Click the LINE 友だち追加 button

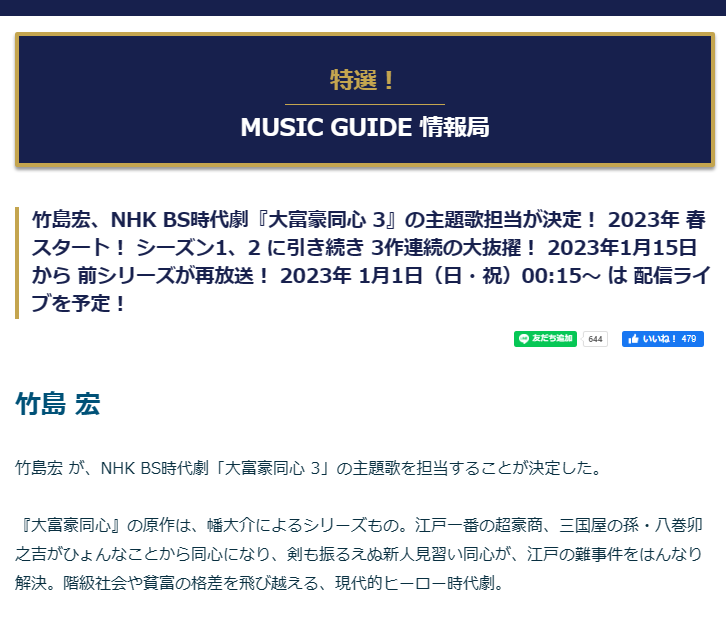[545, 339]
